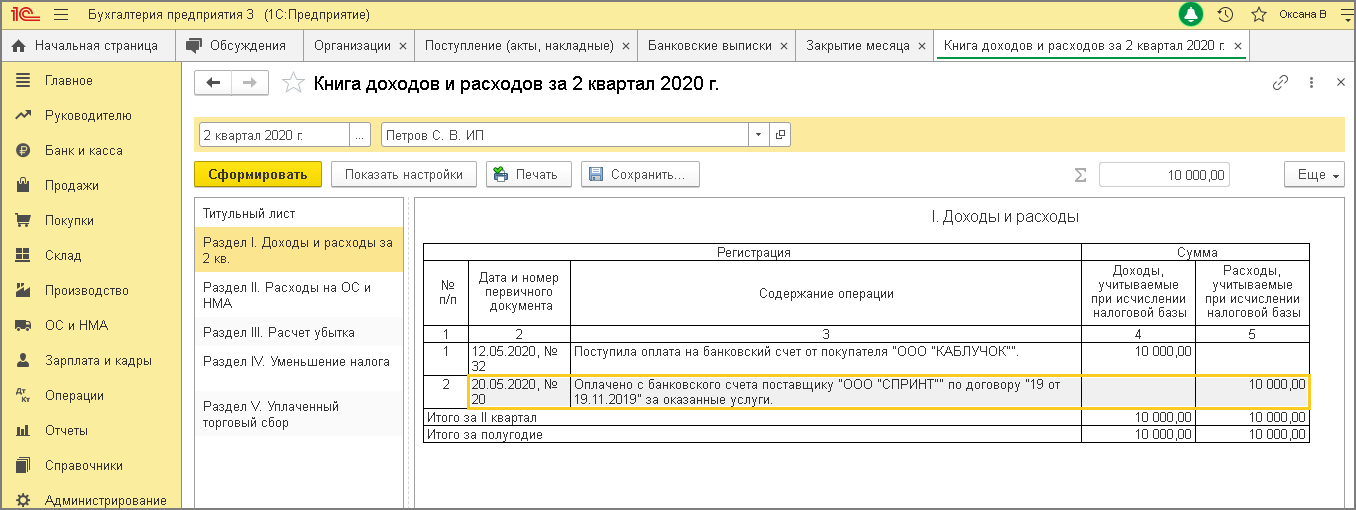Close the Книга доходов и расходов tab

pos(1238,46)
